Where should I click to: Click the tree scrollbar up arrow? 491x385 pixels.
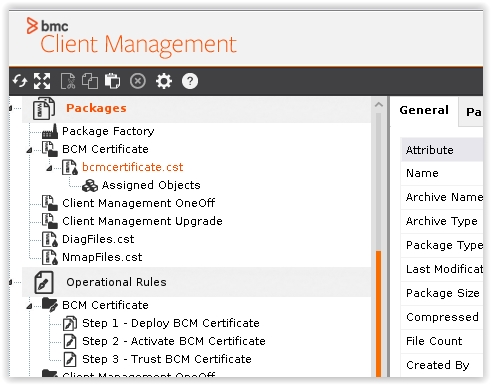pyautogui.click(x=379, y=105)
